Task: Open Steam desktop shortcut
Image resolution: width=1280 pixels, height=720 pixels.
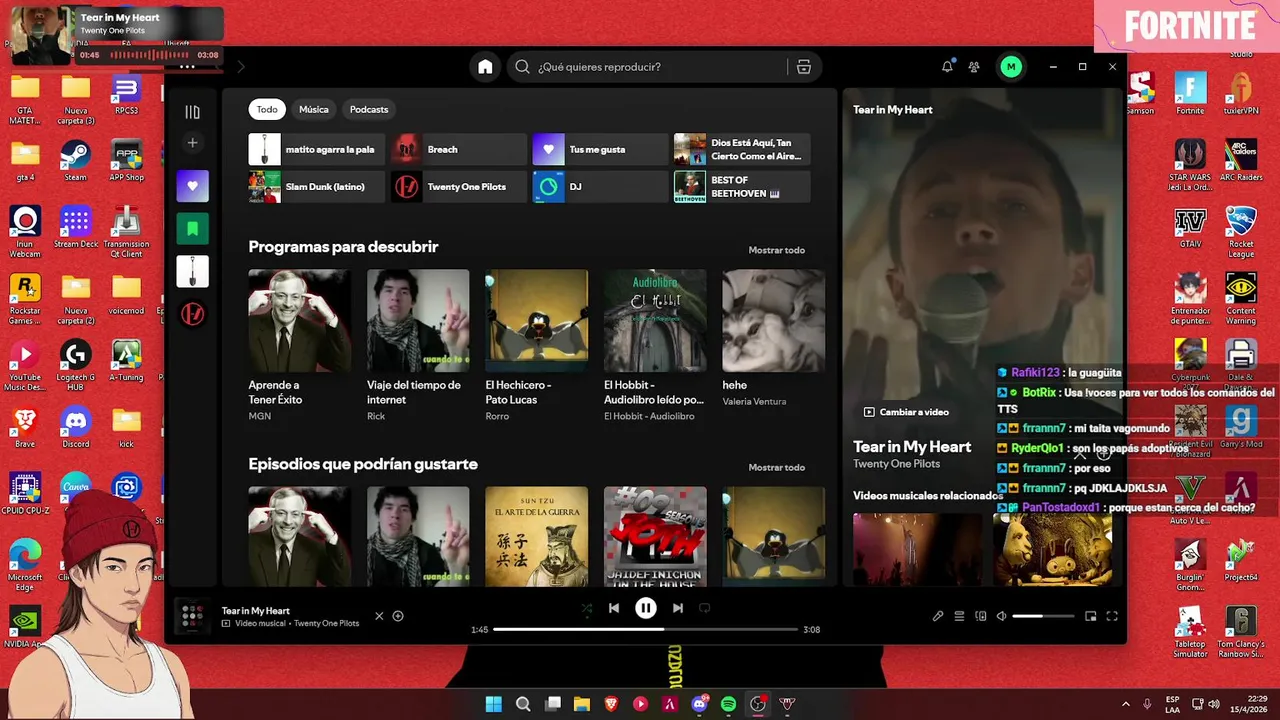Action: 76,160
